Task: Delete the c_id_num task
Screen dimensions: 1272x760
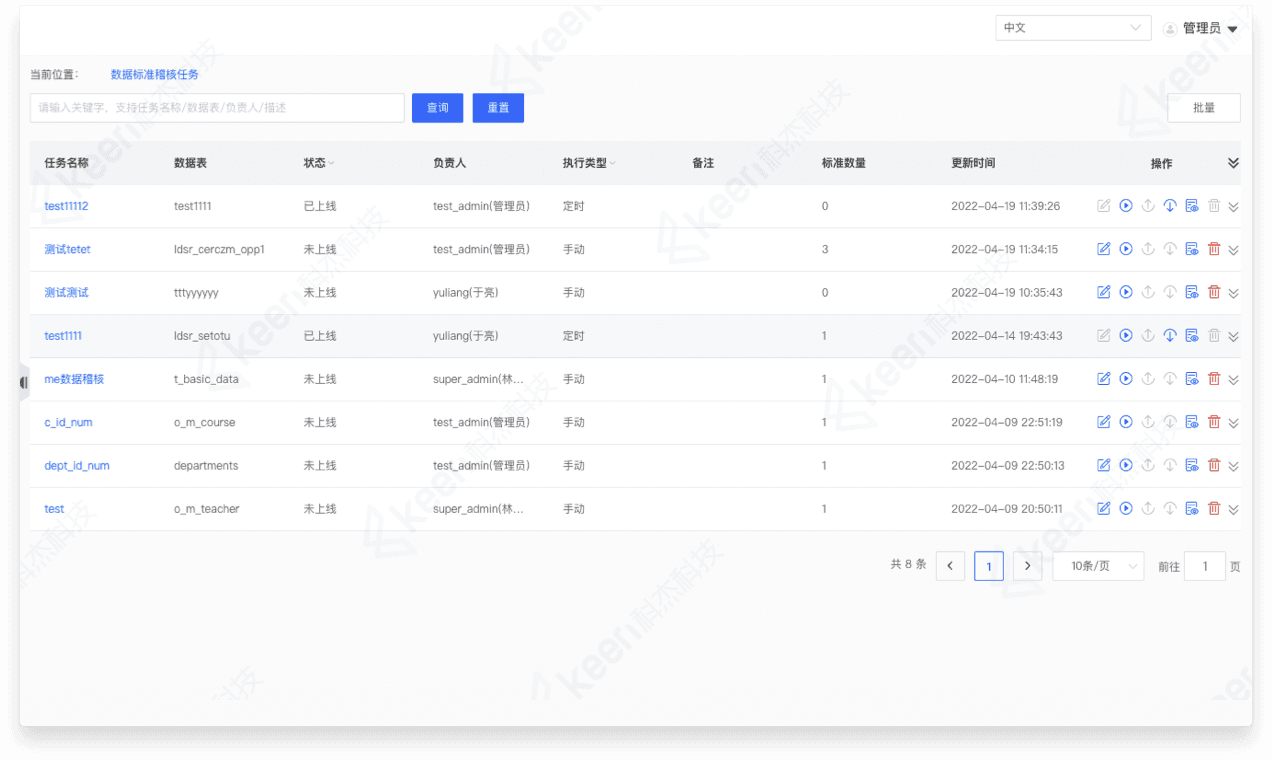Action: 1214,423
